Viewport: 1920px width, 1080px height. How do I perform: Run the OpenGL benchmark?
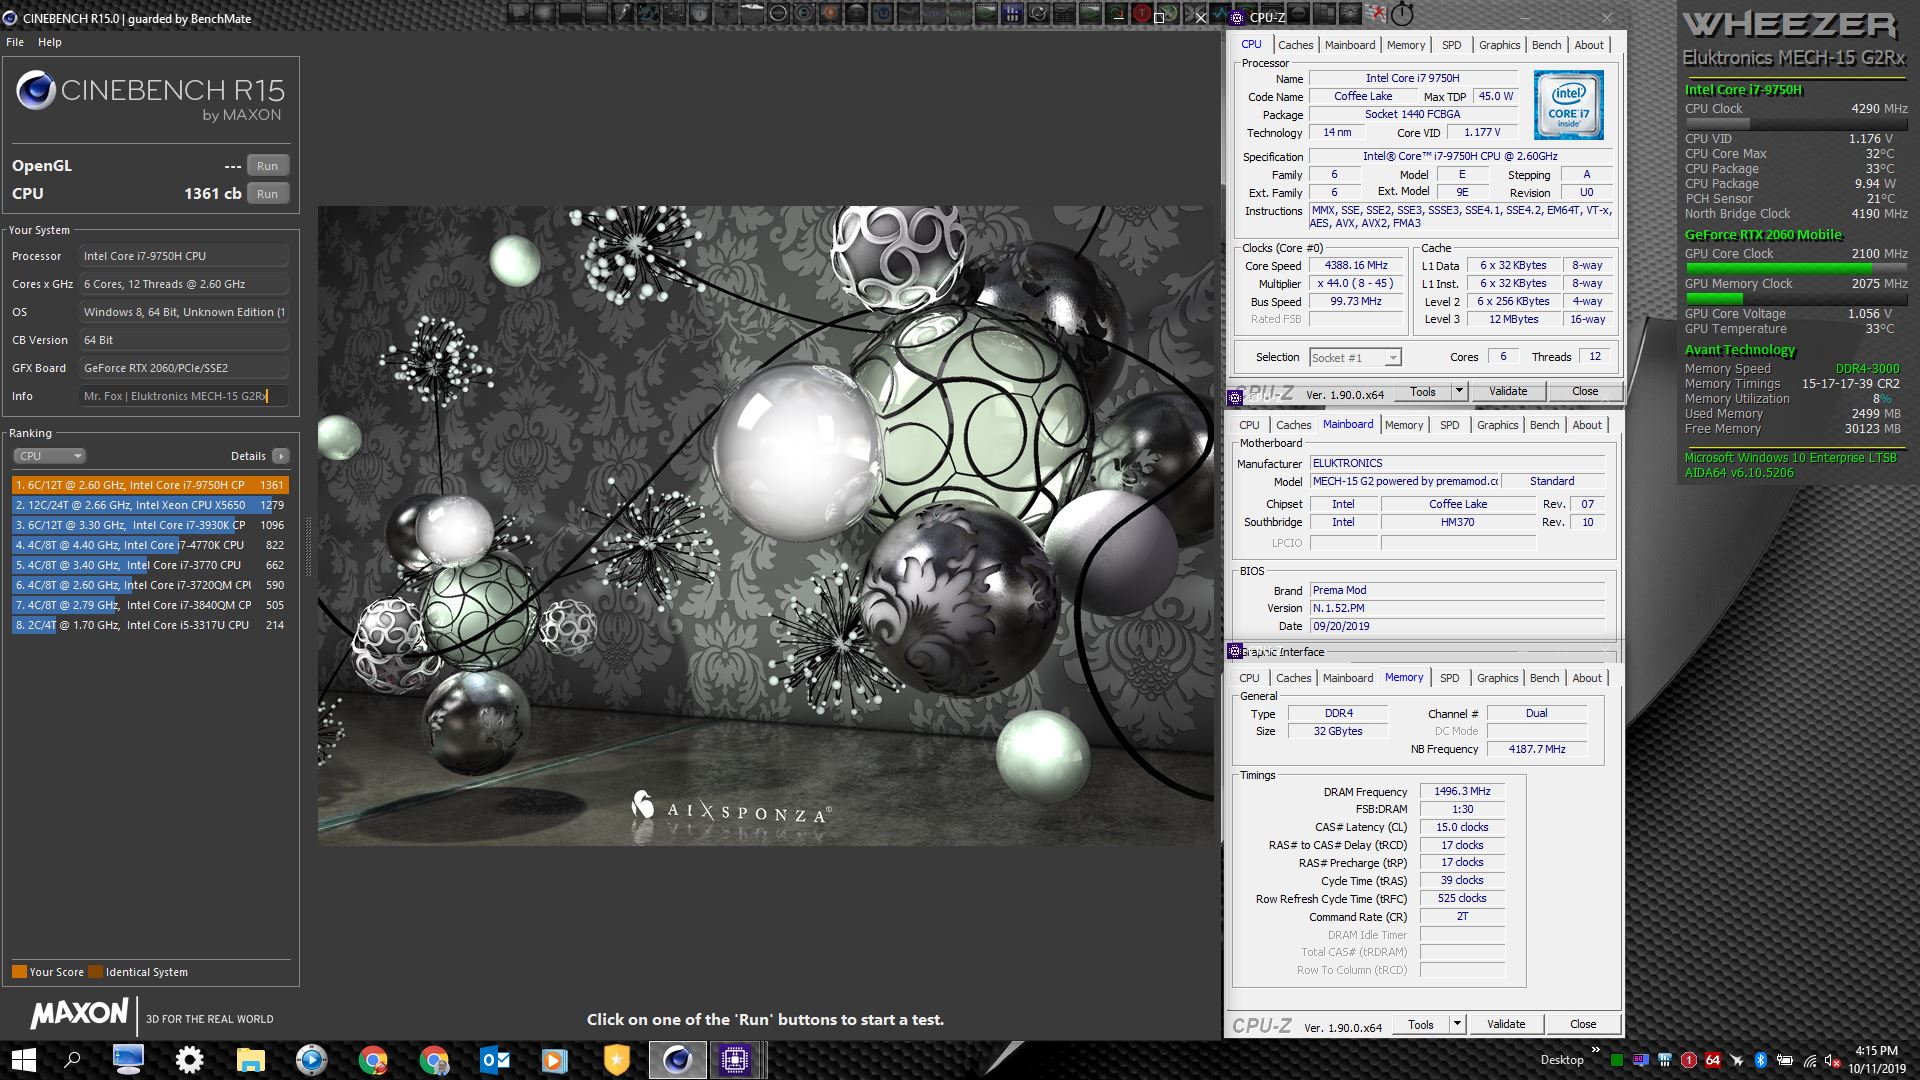[267, 166]
